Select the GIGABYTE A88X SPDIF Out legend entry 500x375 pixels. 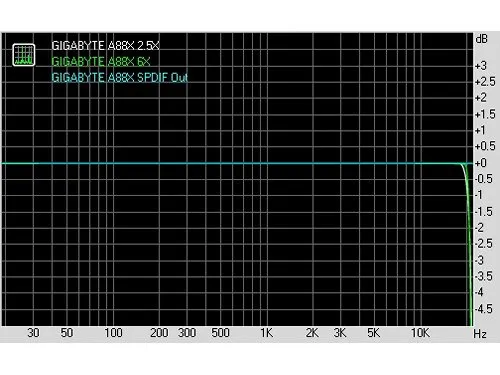click(x=120, y=78)
